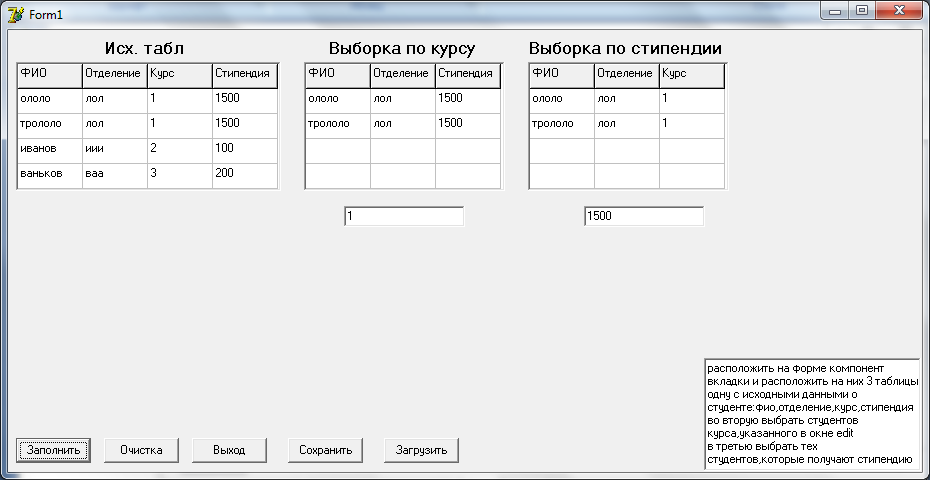Select cell ваа in source table
Viewport: 930px width, 480px height.
pos(115,176)
